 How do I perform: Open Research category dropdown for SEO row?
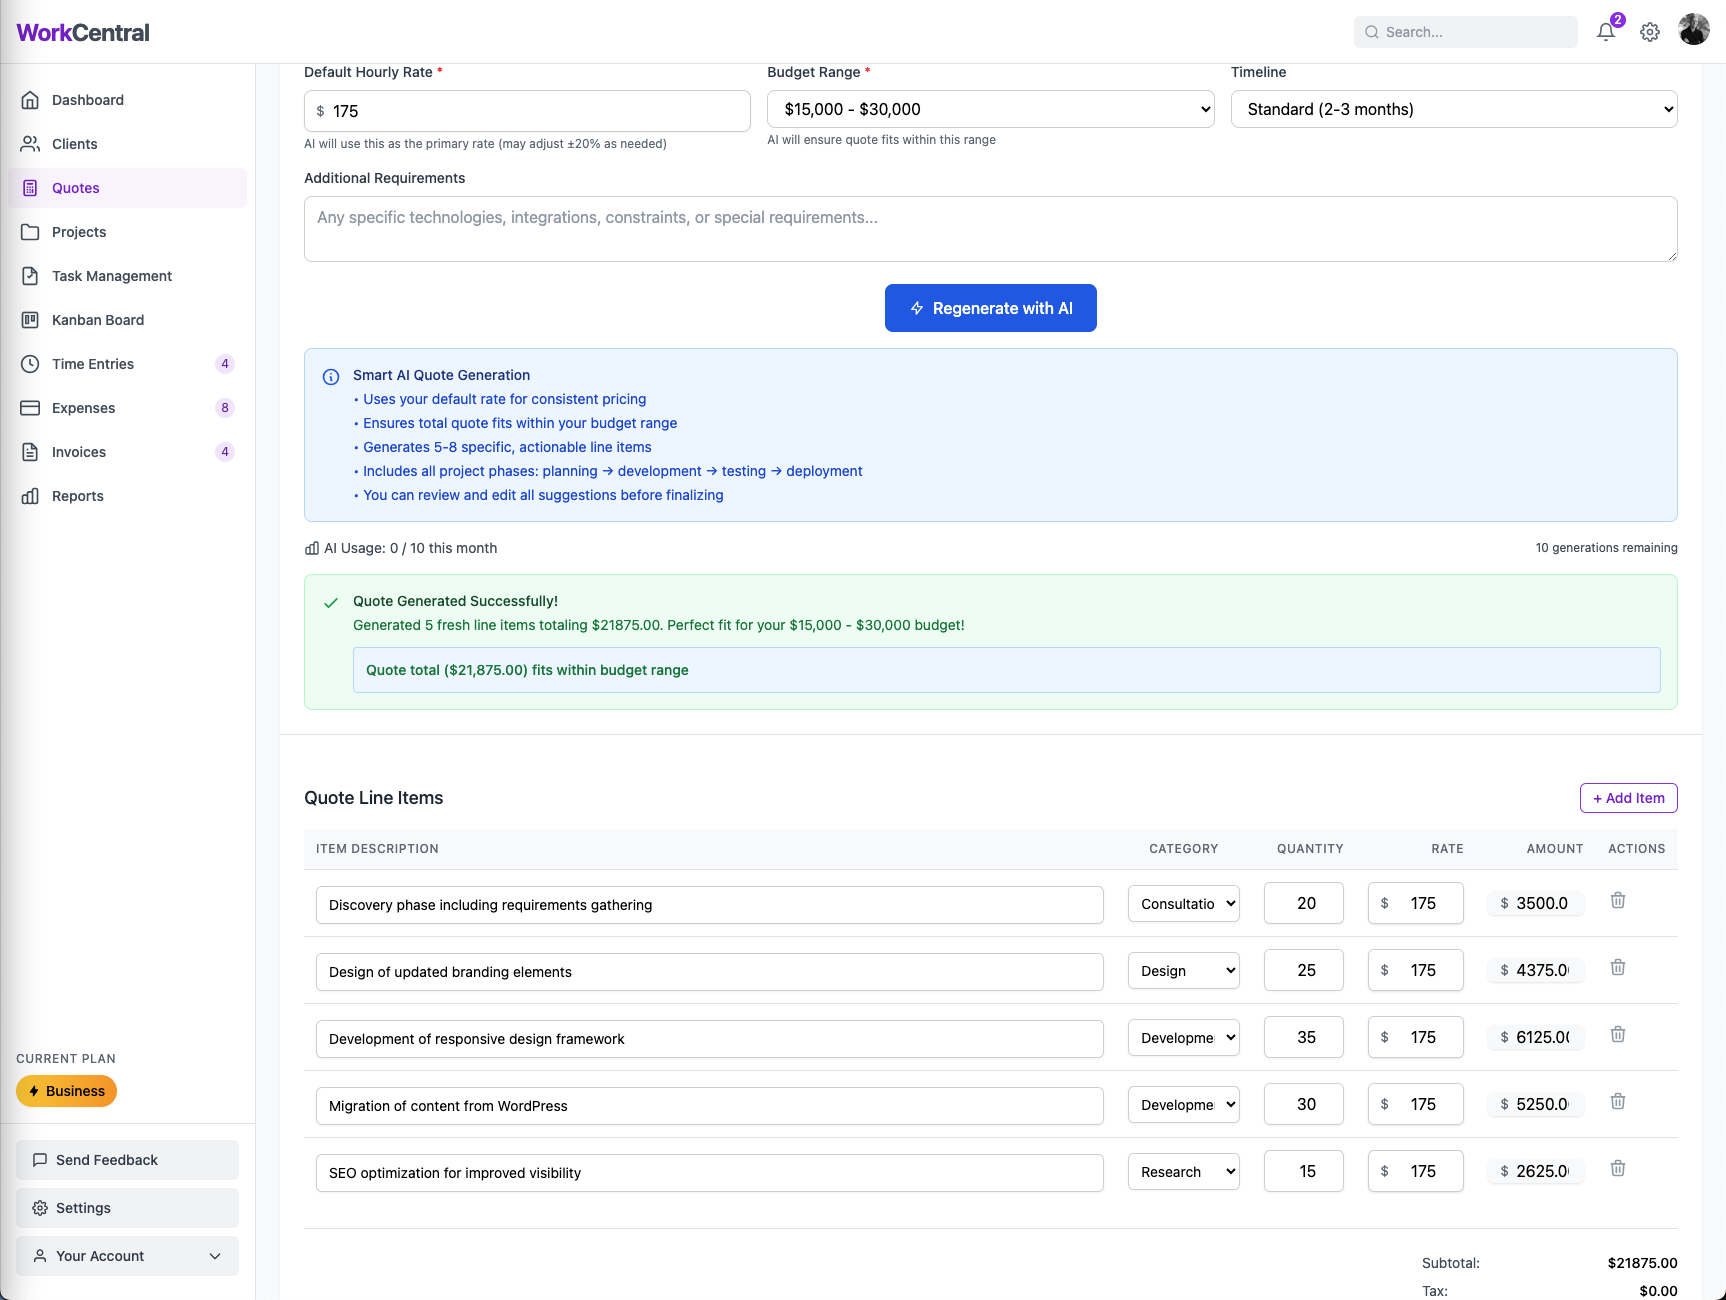tap(1184, 1172)
